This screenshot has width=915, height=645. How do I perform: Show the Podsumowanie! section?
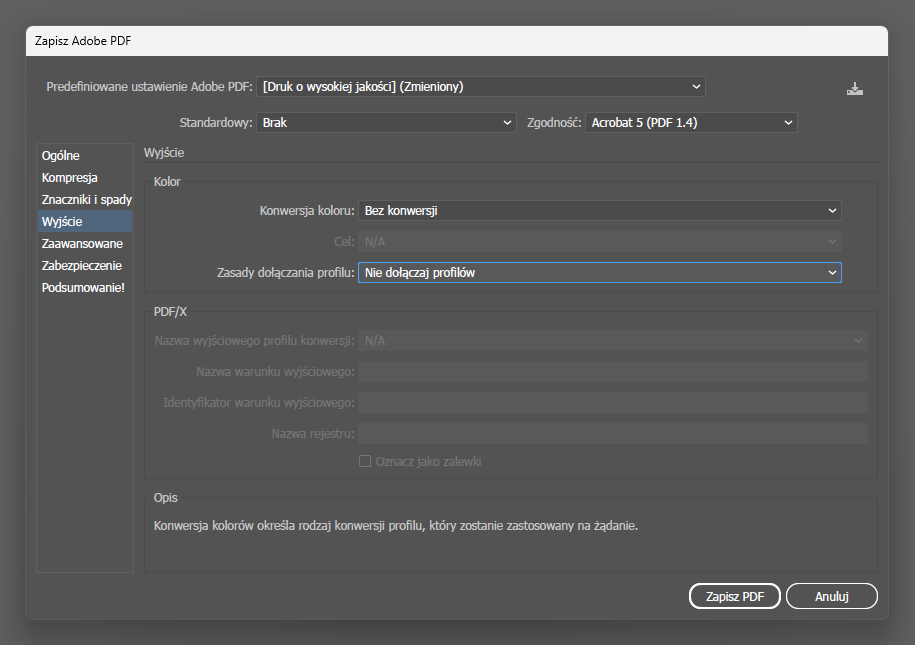[x=83, y=288]
